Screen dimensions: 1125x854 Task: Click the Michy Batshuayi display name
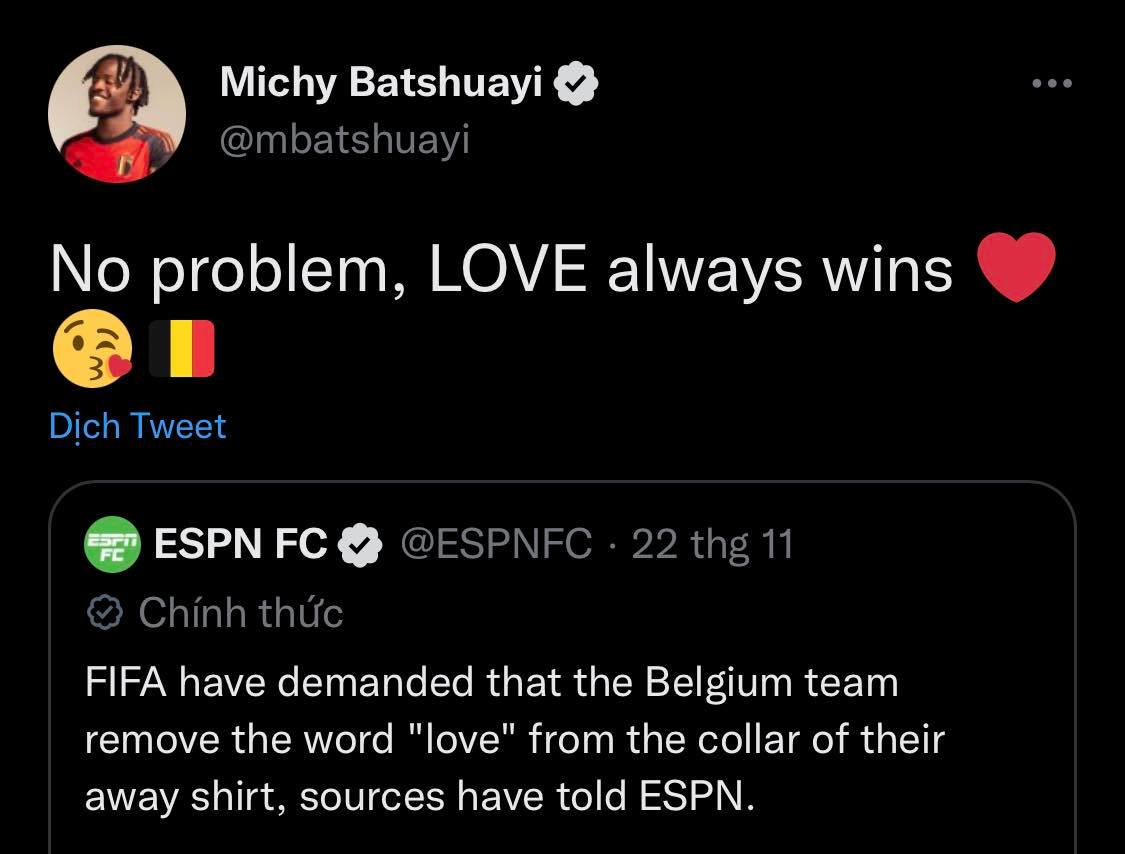point(380,84)
